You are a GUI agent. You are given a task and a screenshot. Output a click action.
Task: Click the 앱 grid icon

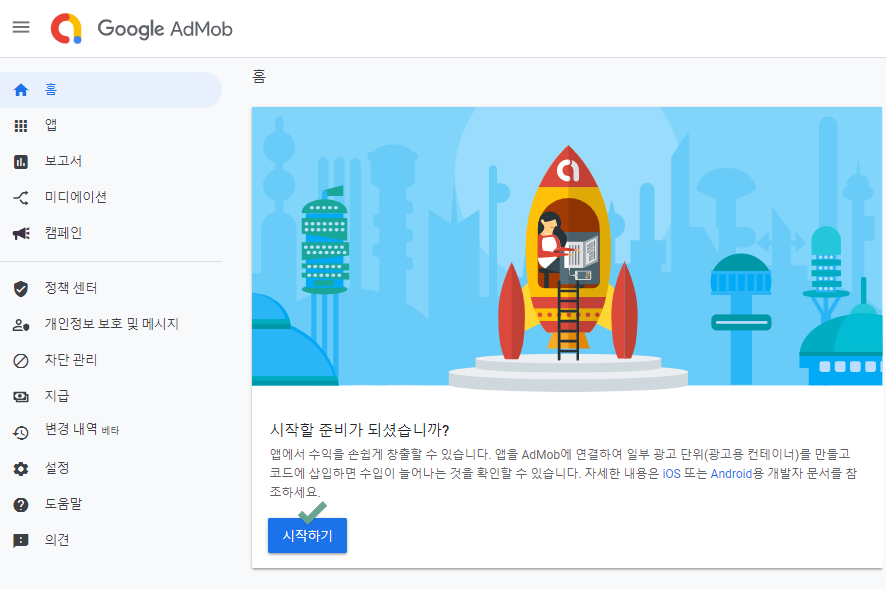point(21,126)
